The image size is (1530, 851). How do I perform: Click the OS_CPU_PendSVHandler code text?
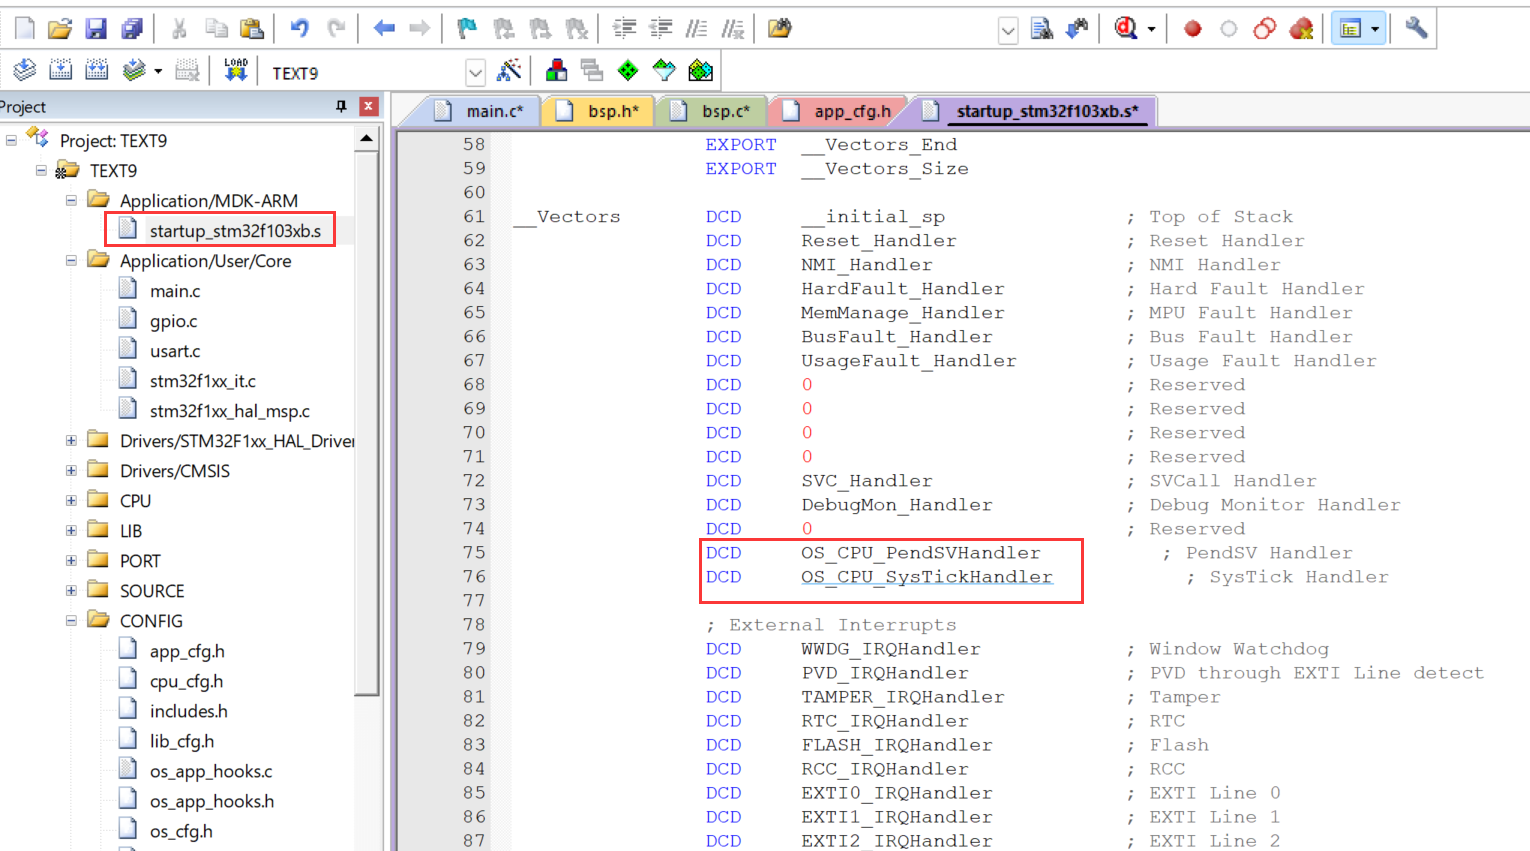(x=920, y=553)
